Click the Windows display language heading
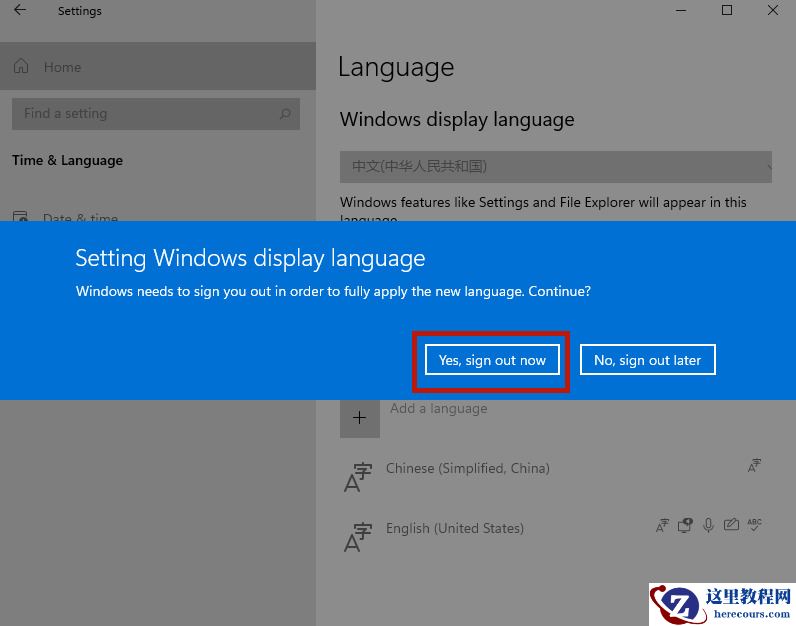The height and width of the screenshot is (626, 796). click(x=457, y=120)
